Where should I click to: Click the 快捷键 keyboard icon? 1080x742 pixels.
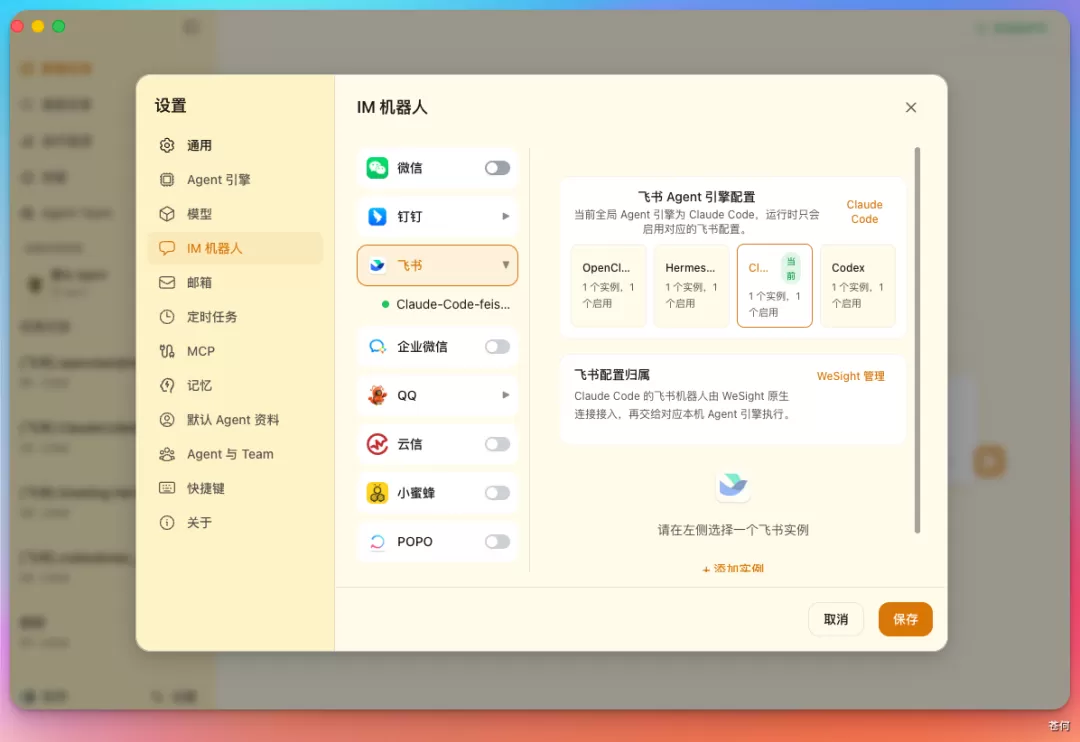click(x=167, y=488)
